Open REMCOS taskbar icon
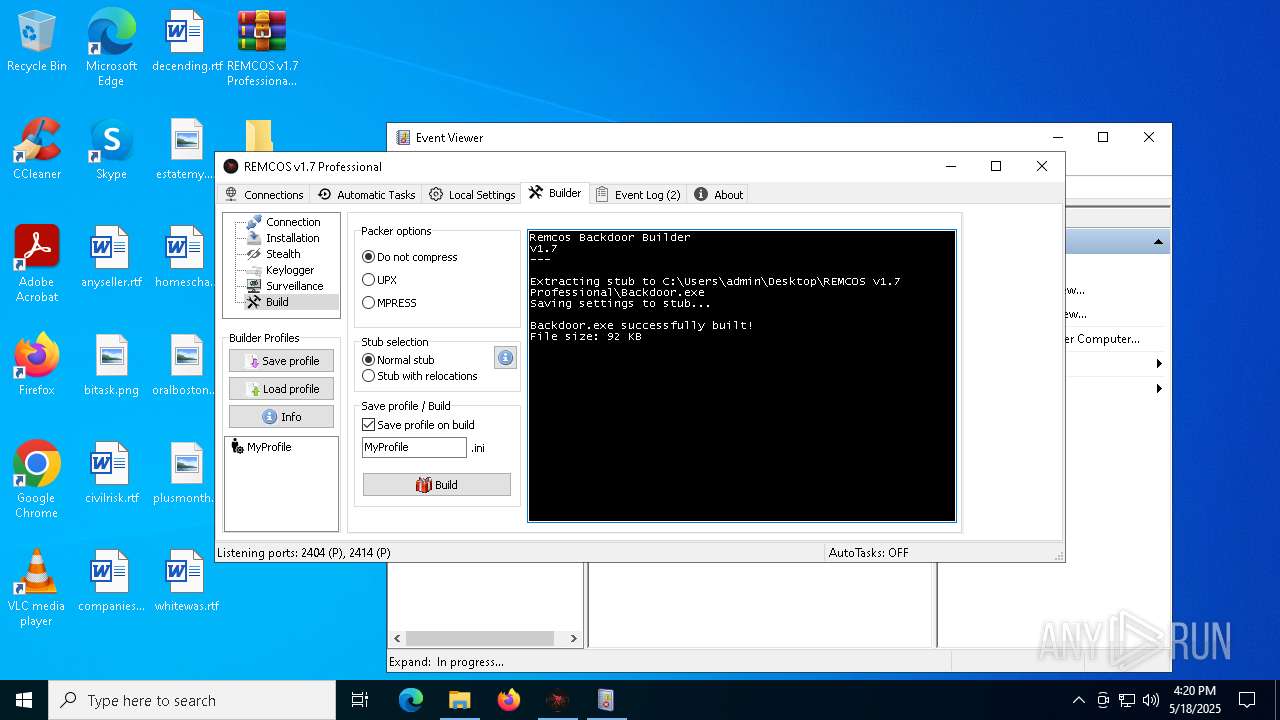Image resolution: width=1280 pixels, height=720 pixels. tap(557, 700)
